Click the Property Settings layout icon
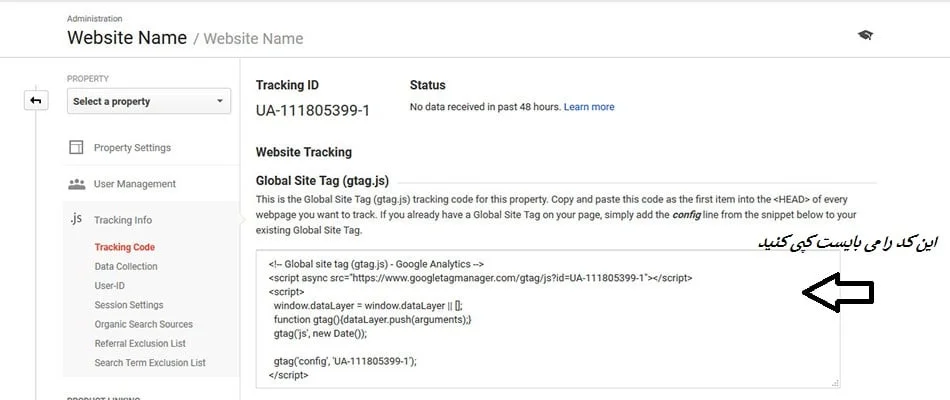Viewport: 950px width, 400px height. point(76,148)
